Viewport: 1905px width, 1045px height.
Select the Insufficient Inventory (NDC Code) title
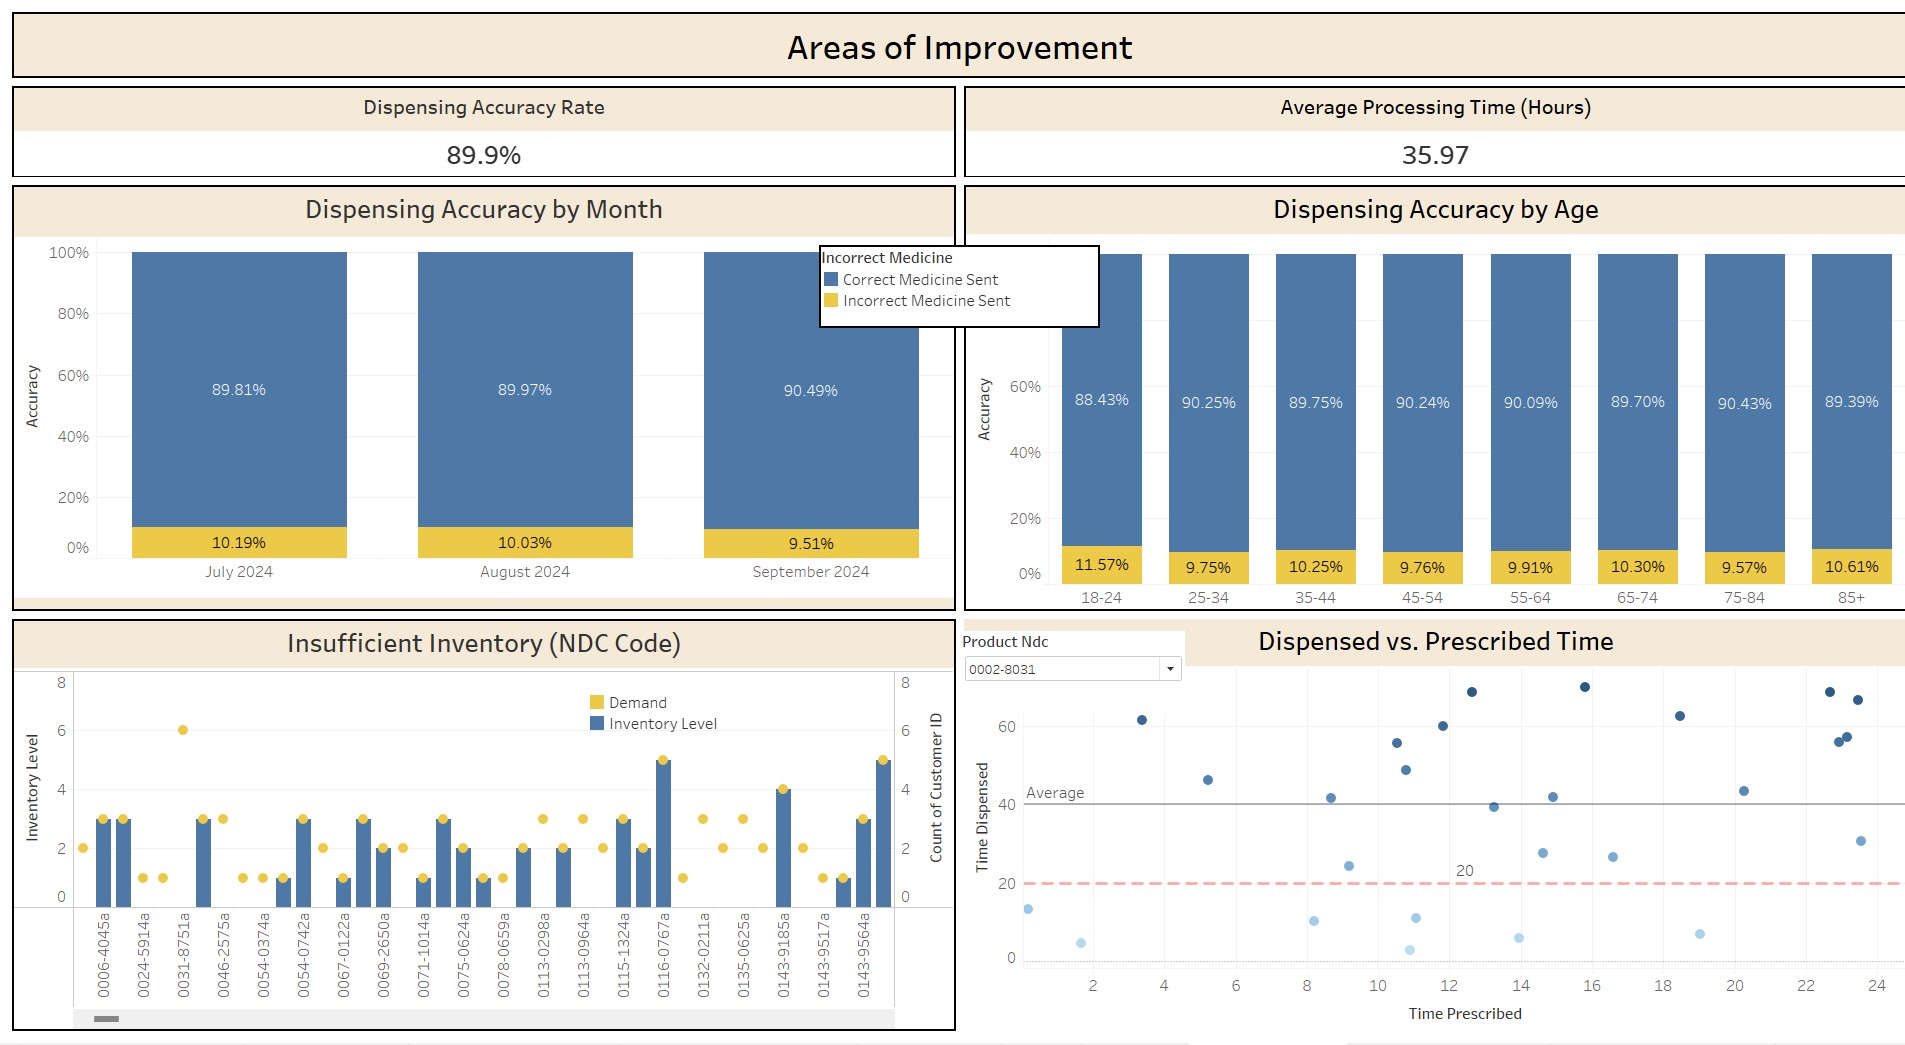pyautogui.click(x=483, y=643)
